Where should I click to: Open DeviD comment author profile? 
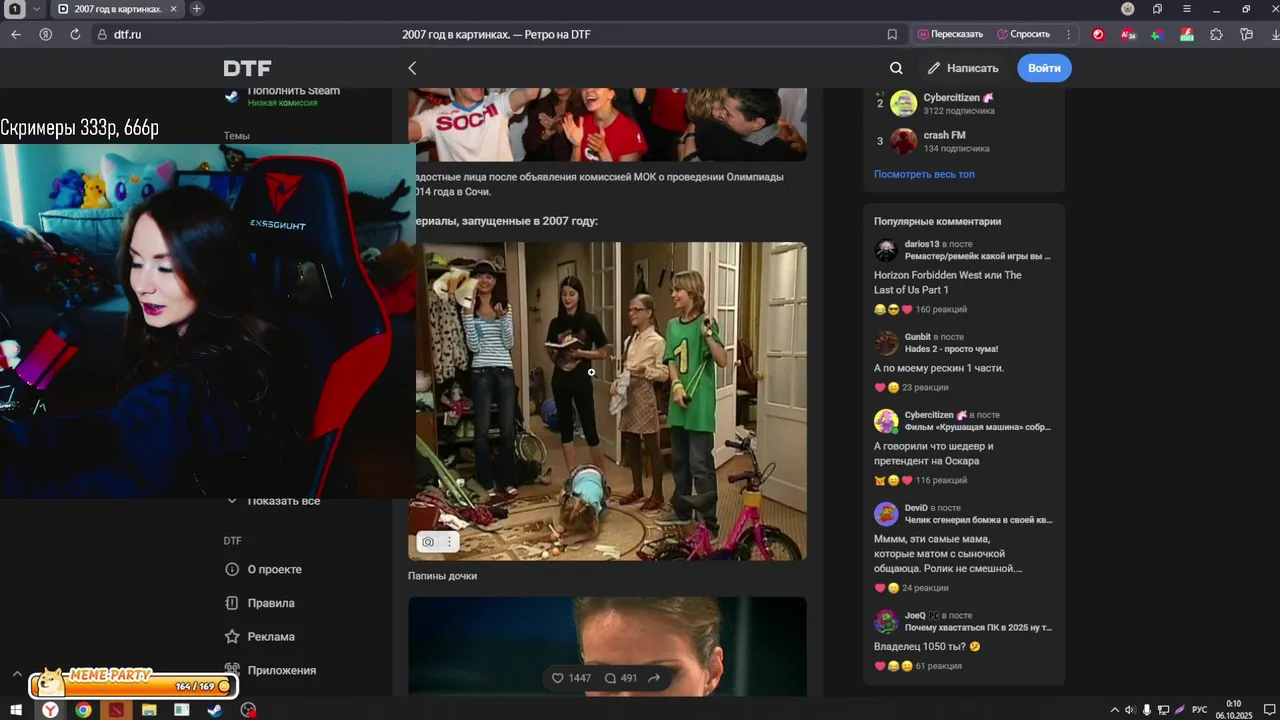[916, 508]
